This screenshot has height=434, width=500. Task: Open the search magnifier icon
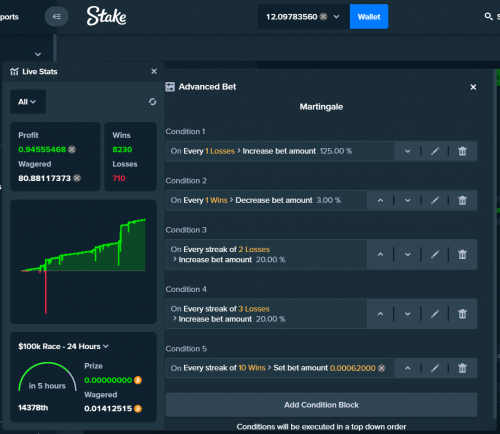(x=488, y=16)
